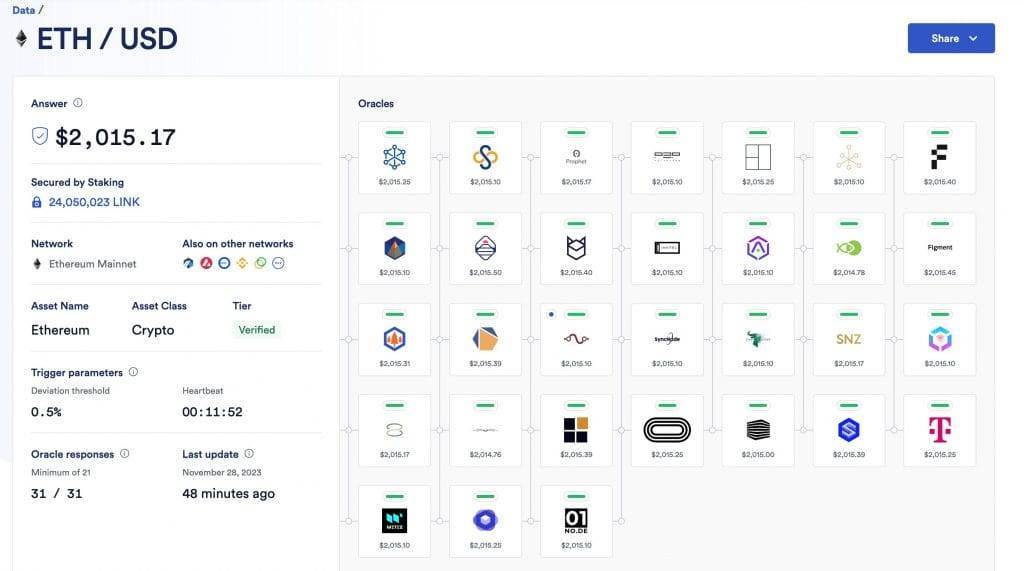Open the blue snowflake hexagon oracle card
Image resolution: width=1024 pixels, height=571 pixels.
click(x=394, y=157)
